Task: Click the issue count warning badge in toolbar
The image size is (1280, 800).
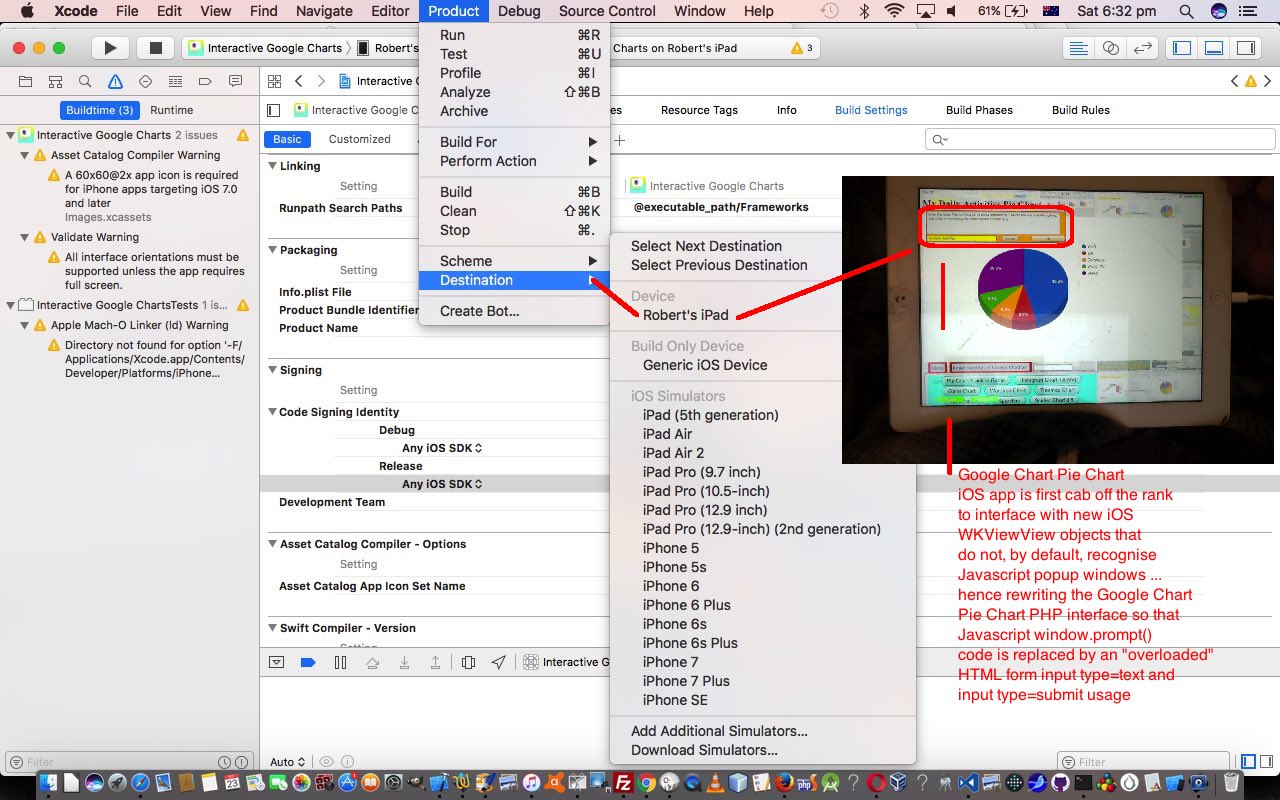Action: click(x=802, y=48)
